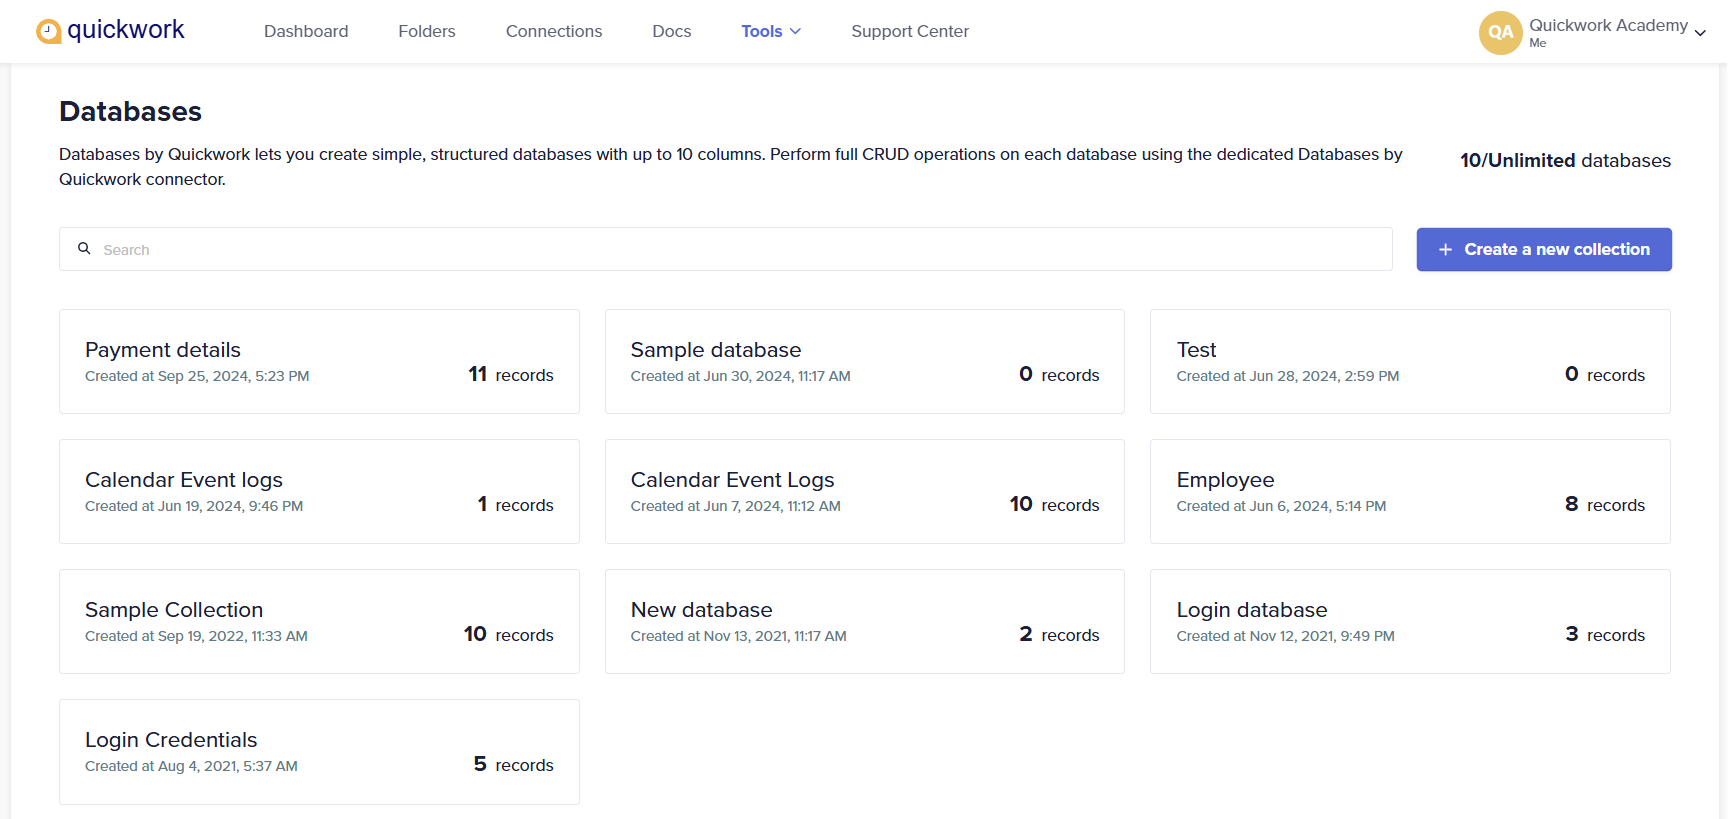
Task: Click the 11 records count on Payment details
Action: click(x=511, y=375)
